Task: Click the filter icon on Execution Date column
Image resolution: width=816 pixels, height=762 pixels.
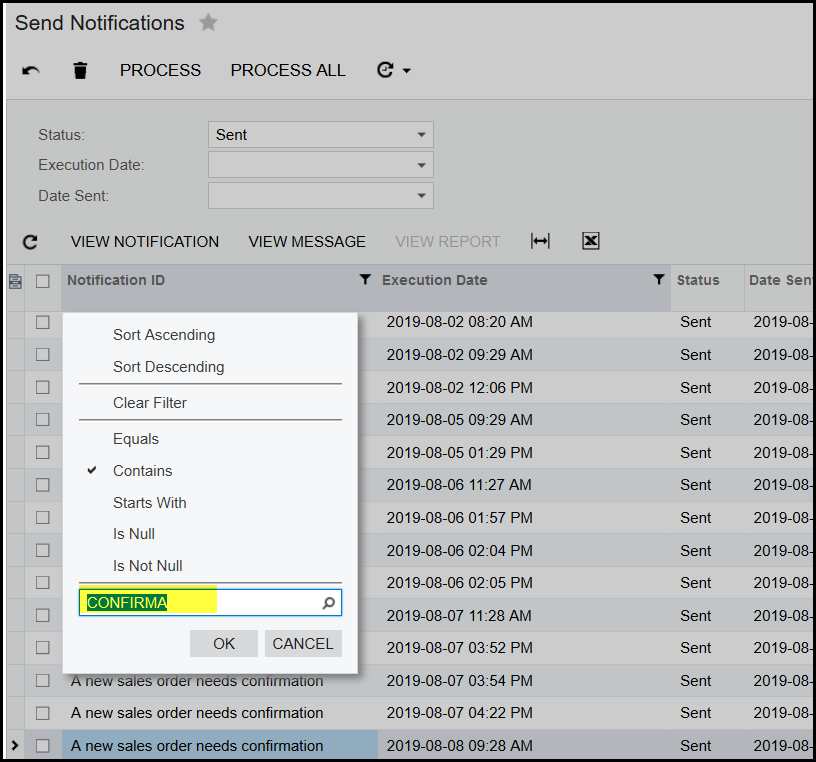Action: pos(658,280)
